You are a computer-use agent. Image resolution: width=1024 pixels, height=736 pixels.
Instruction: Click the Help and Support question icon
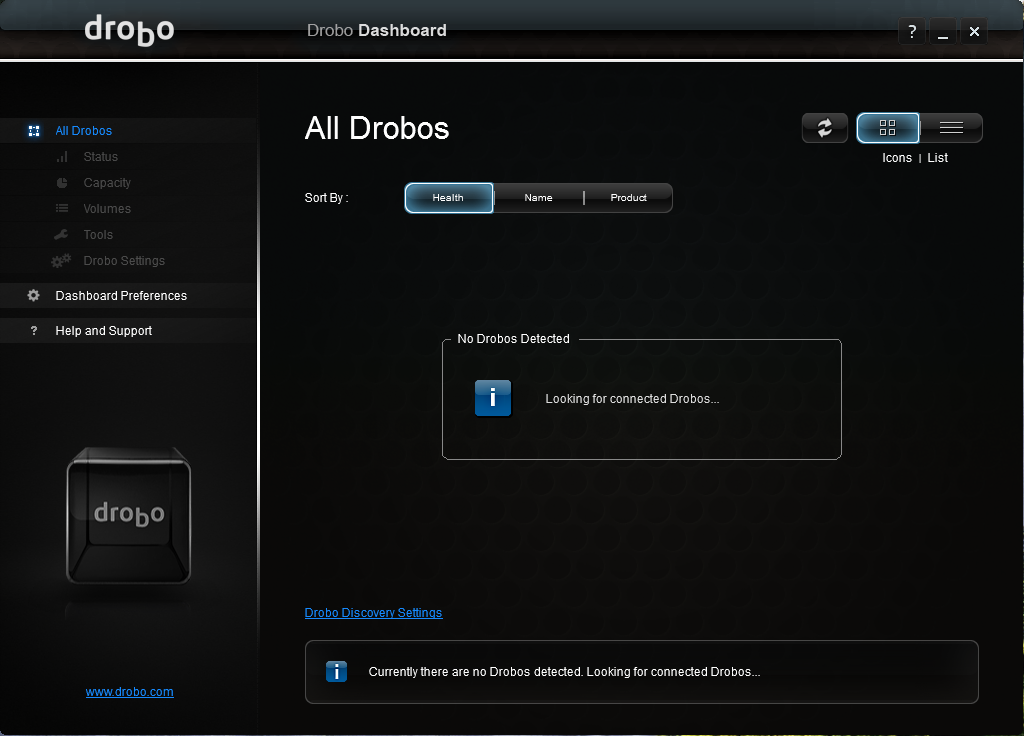pyautogui.click(x=34, y=331)
